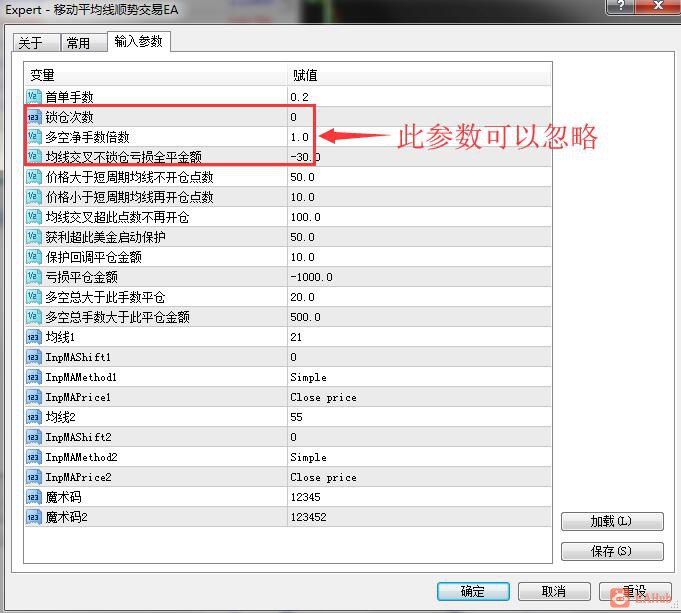Select the integer icon next to 锁仓次数
The width and height of the screenshot is (681, 613).
(x=34, y=117)
